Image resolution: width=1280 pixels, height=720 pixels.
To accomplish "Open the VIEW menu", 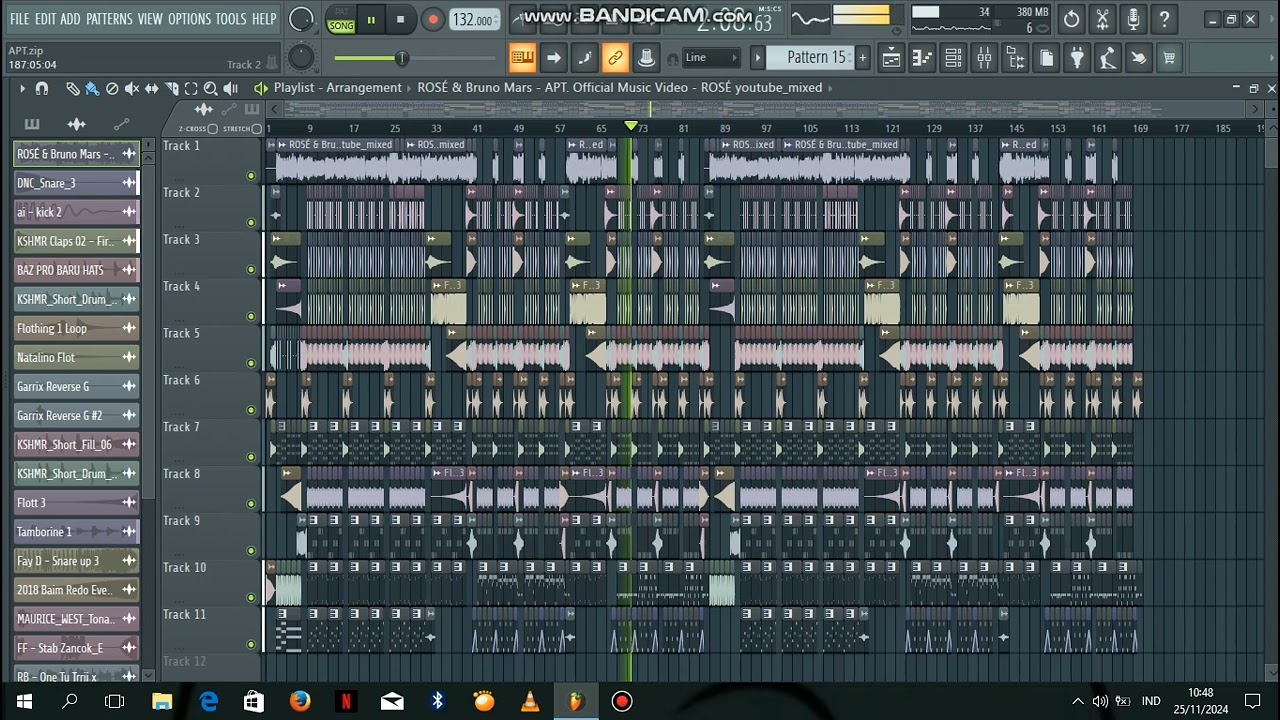I will pos(150,19).
